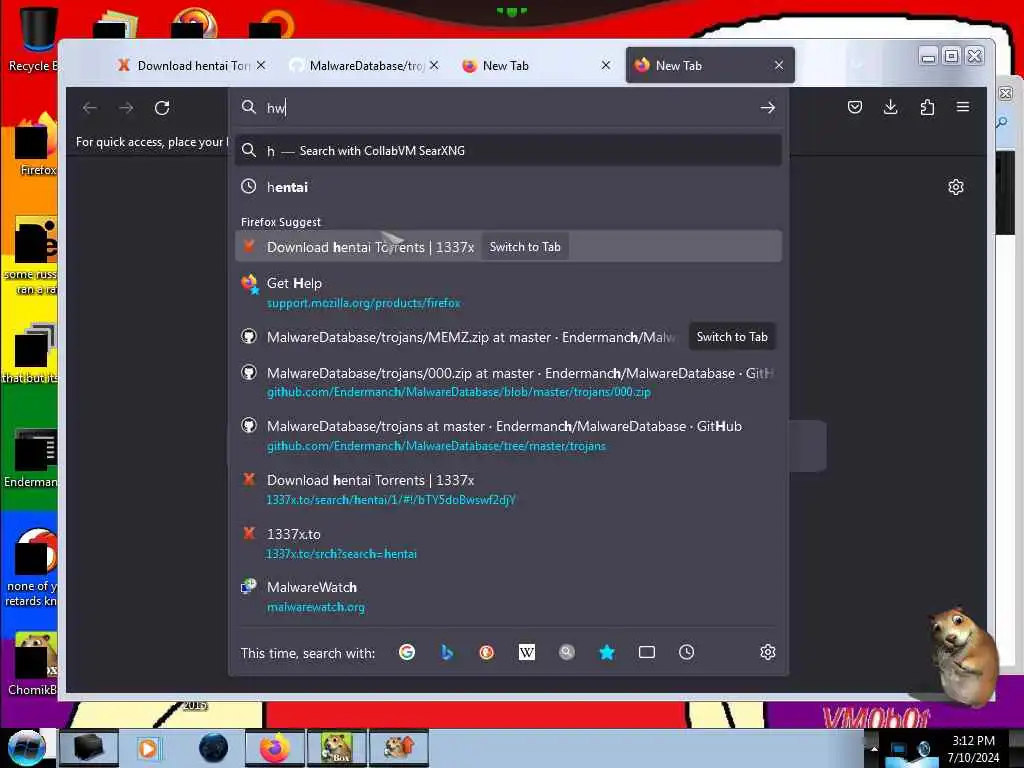Search history via the clock icon
This screenshot has height=768, width=1024.
686,652
